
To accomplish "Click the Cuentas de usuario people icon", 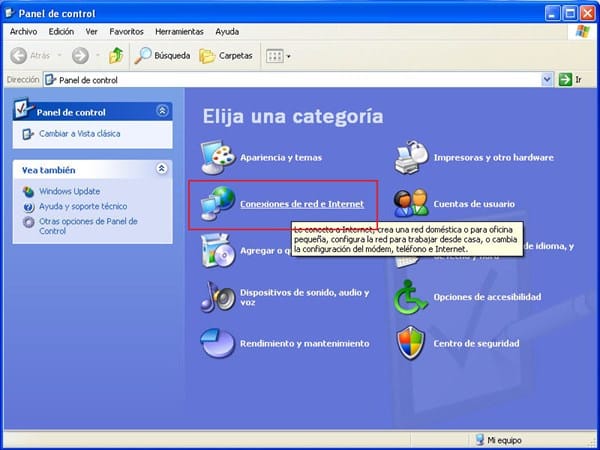I will [x=411, y=204].
